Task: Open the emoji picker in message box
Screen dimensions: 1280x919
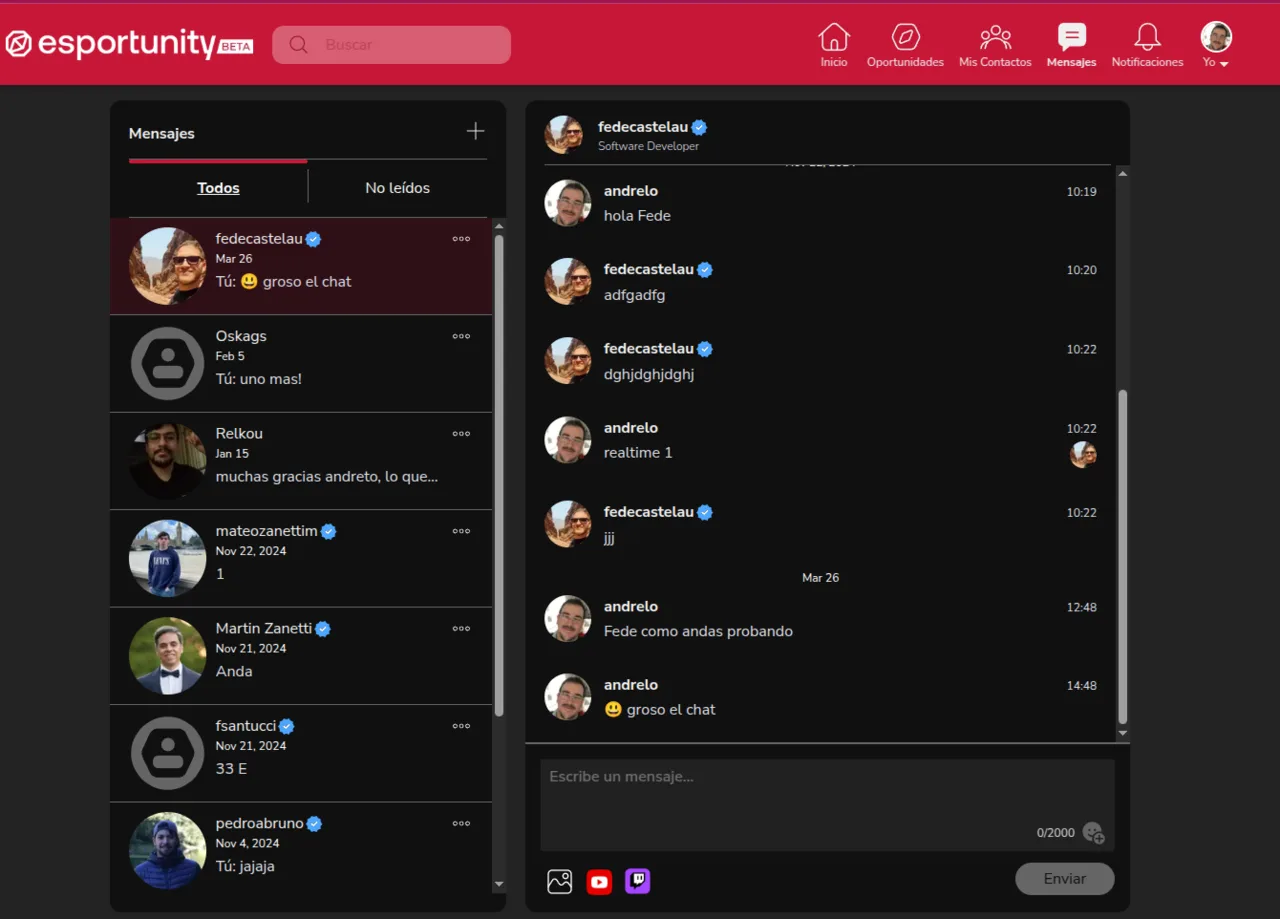Action: [1093, 832]
